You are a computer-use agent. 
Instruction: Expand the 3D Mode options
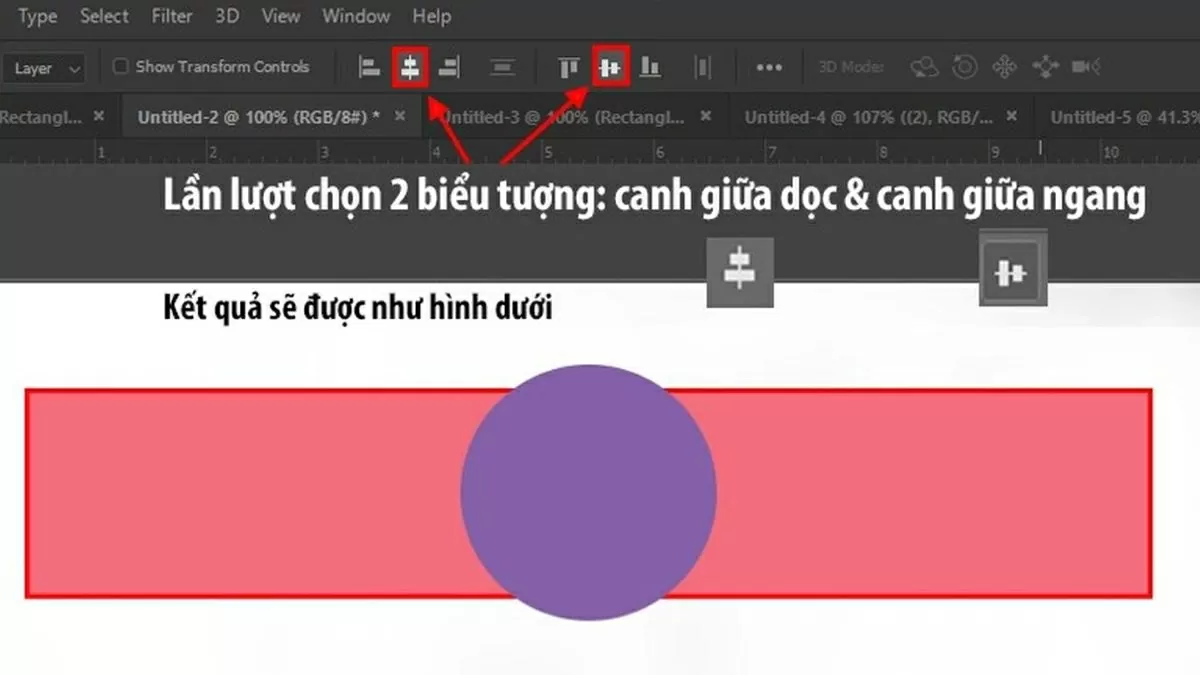[x=850, y=66]
